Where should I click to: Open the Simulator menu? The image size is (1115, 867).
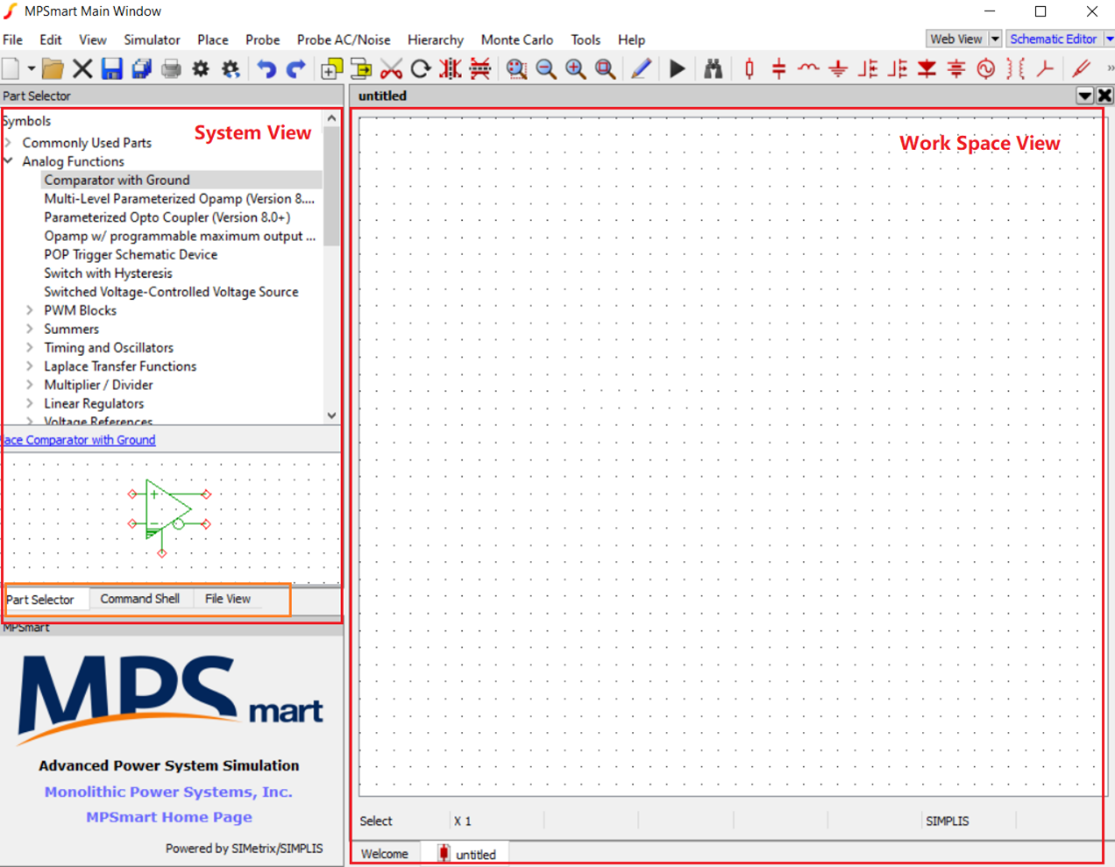(151, 40)
